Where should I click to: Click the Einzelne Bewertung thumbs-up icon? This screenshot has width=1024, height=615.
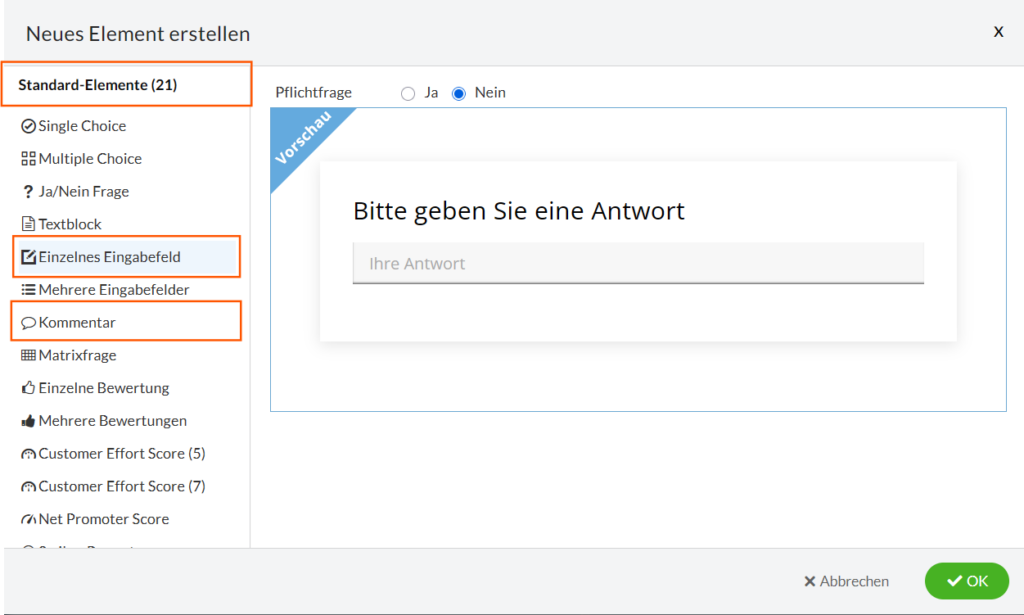[x=29, y=388]
